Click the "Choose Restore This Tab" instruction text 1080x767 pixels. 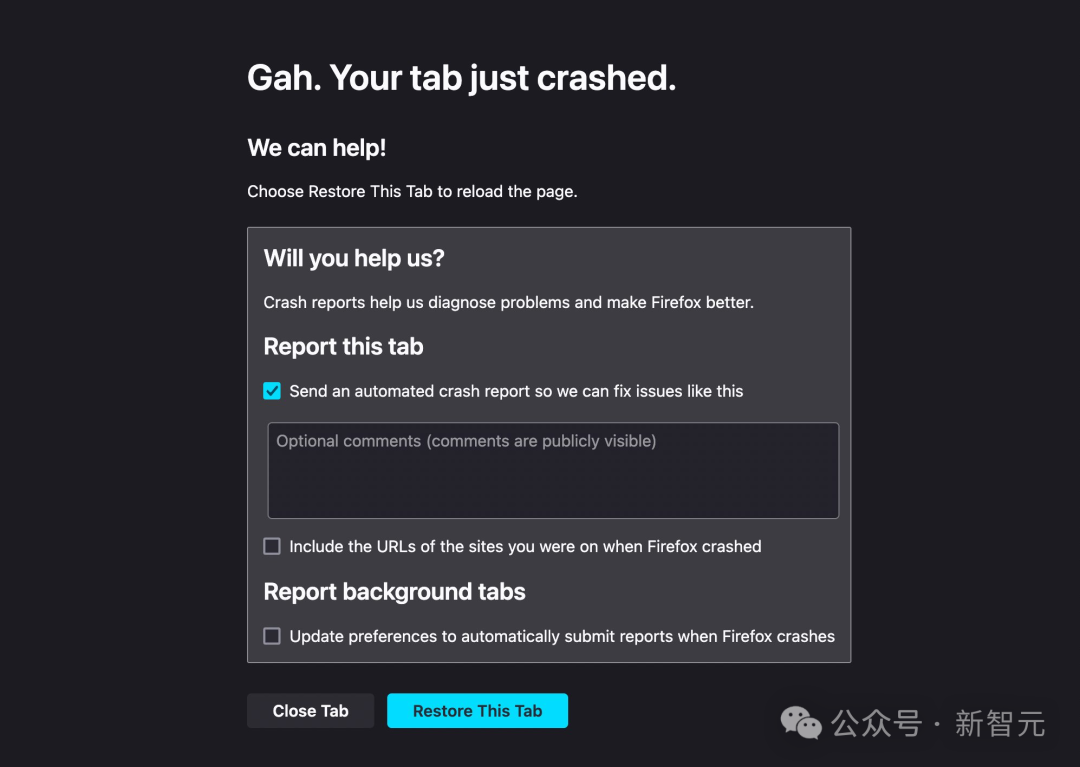coord(412,191)
